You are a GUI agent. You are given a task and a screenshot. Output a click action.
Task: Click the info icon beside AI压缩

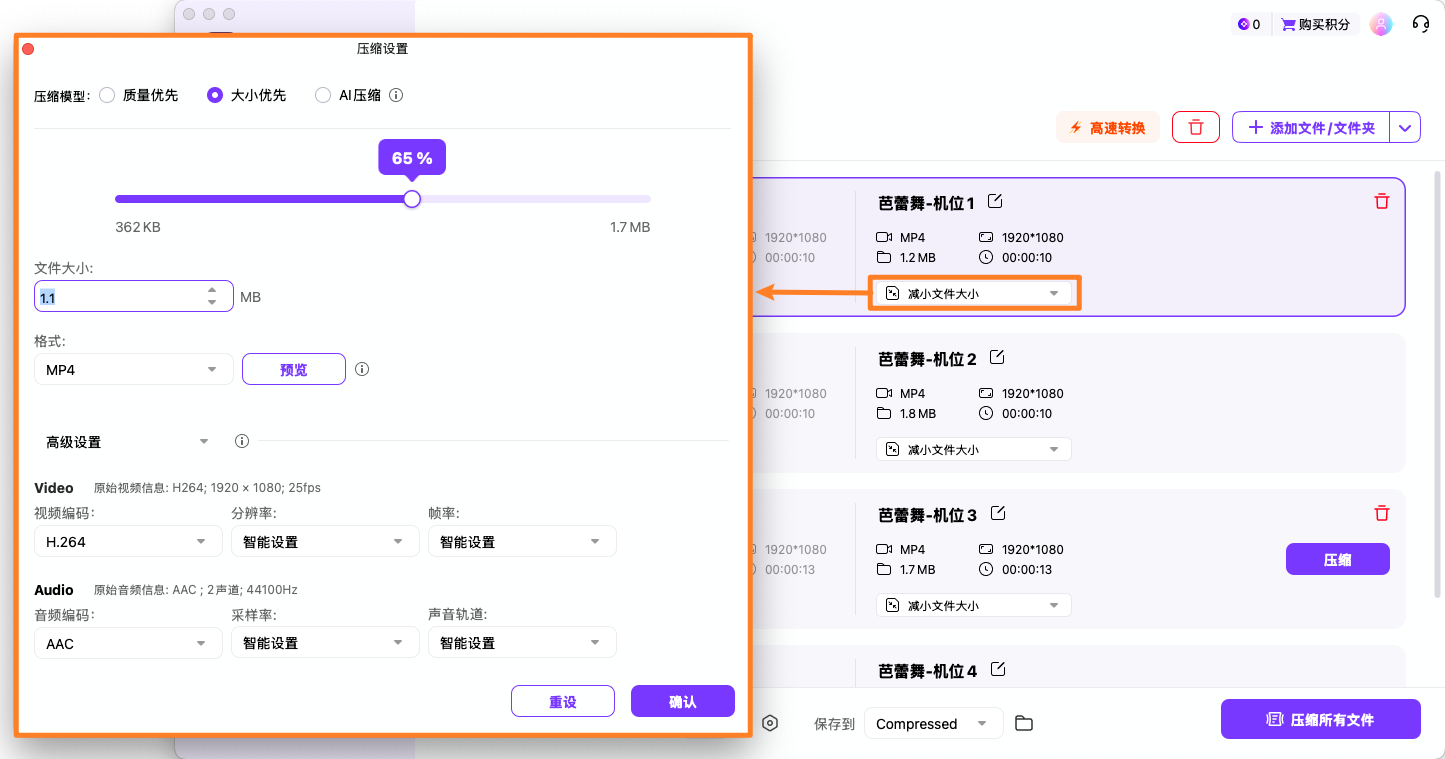point(396,95)
